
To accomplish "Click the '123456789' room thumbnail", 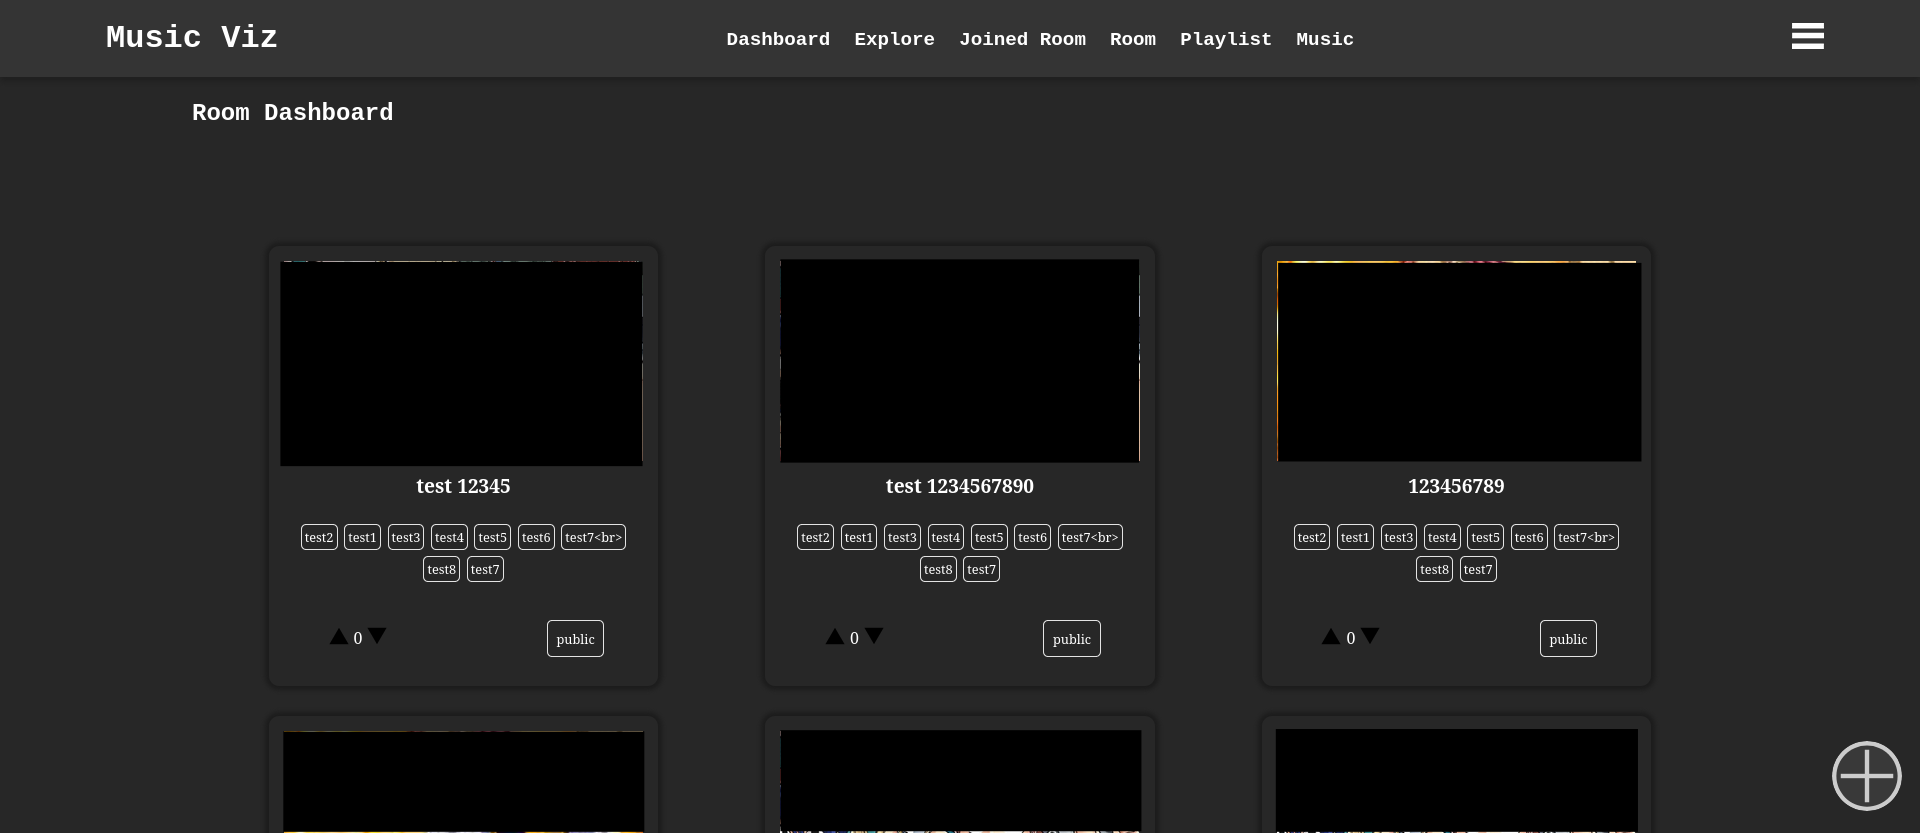I will (1459, 361).
